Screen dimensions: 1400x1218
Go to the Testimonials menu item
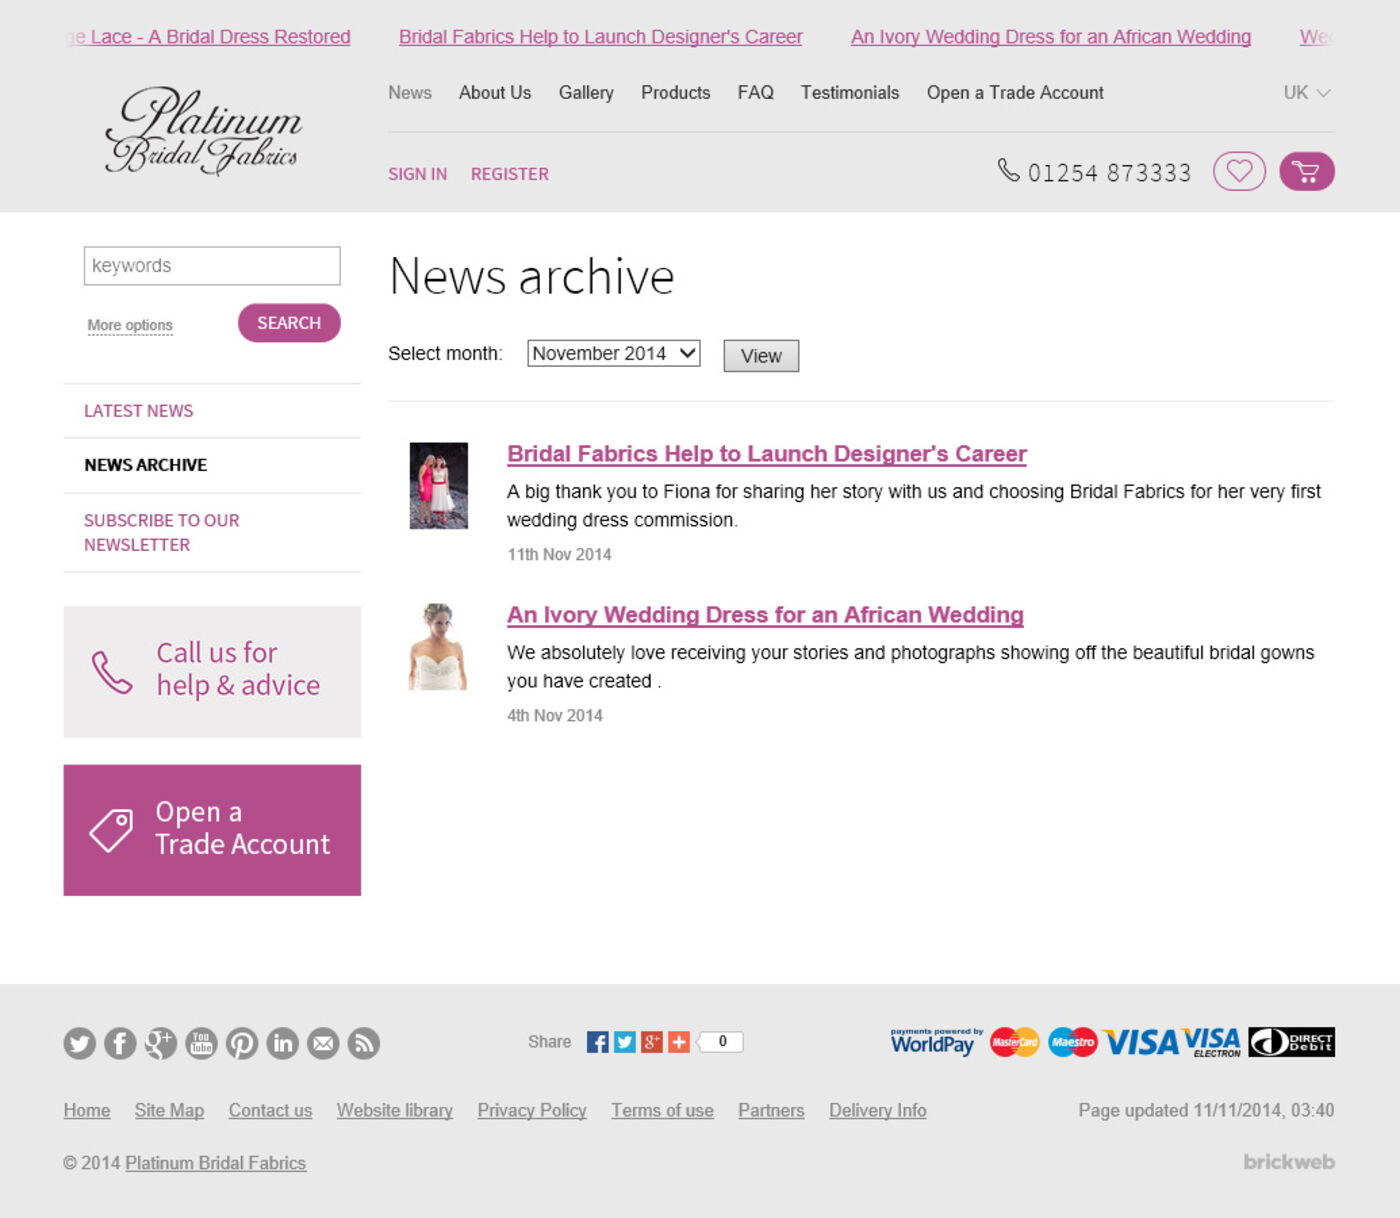(849, 93)
